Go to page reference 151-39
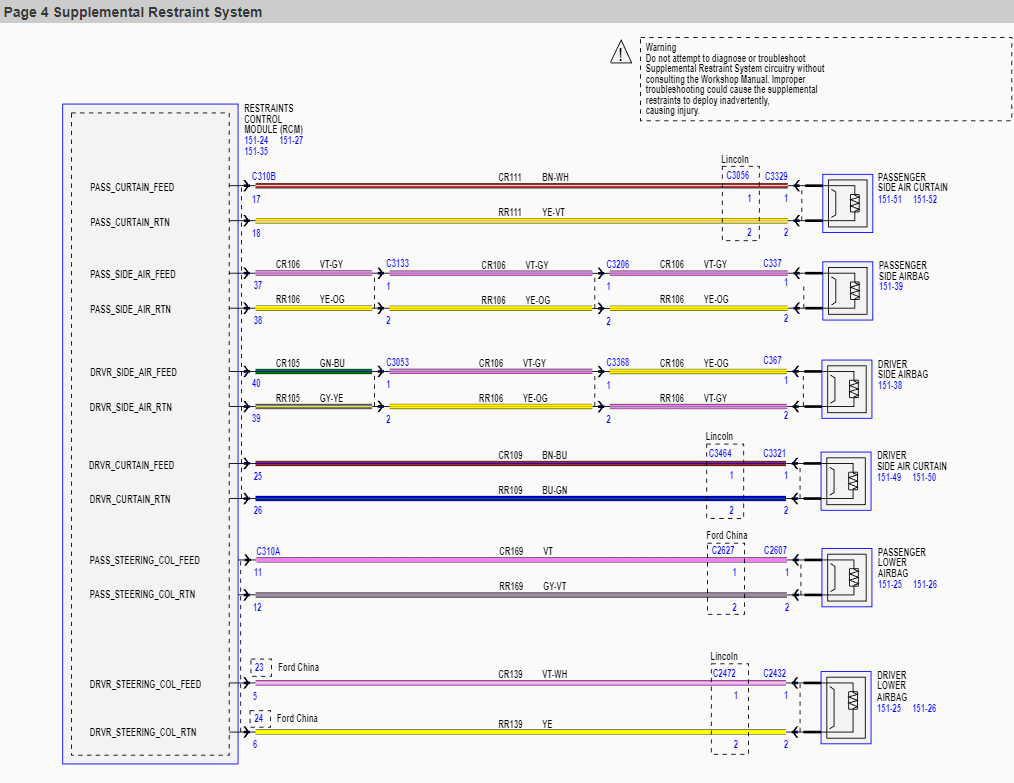 890,286
